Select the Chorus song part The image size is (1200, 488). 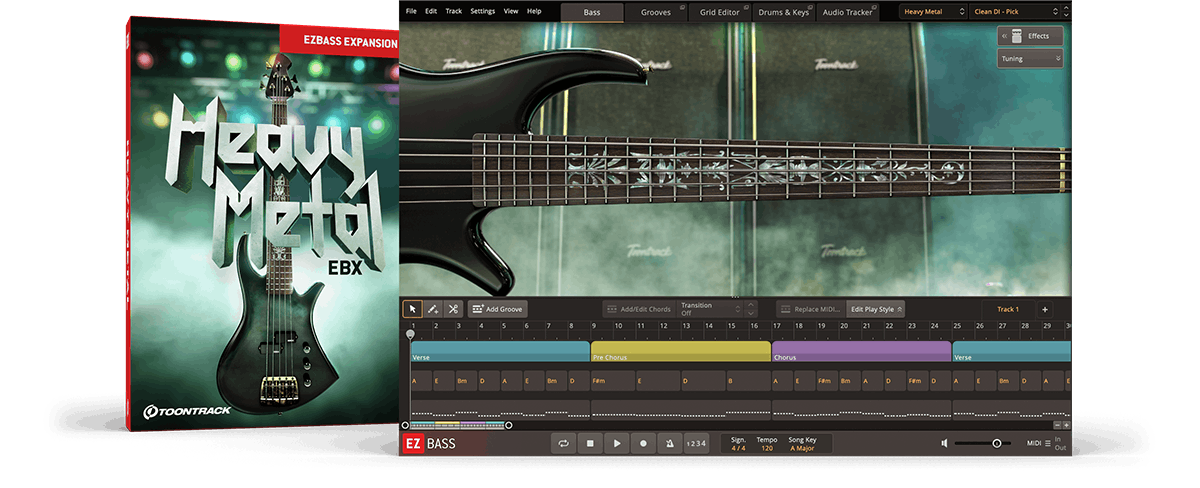861,352
